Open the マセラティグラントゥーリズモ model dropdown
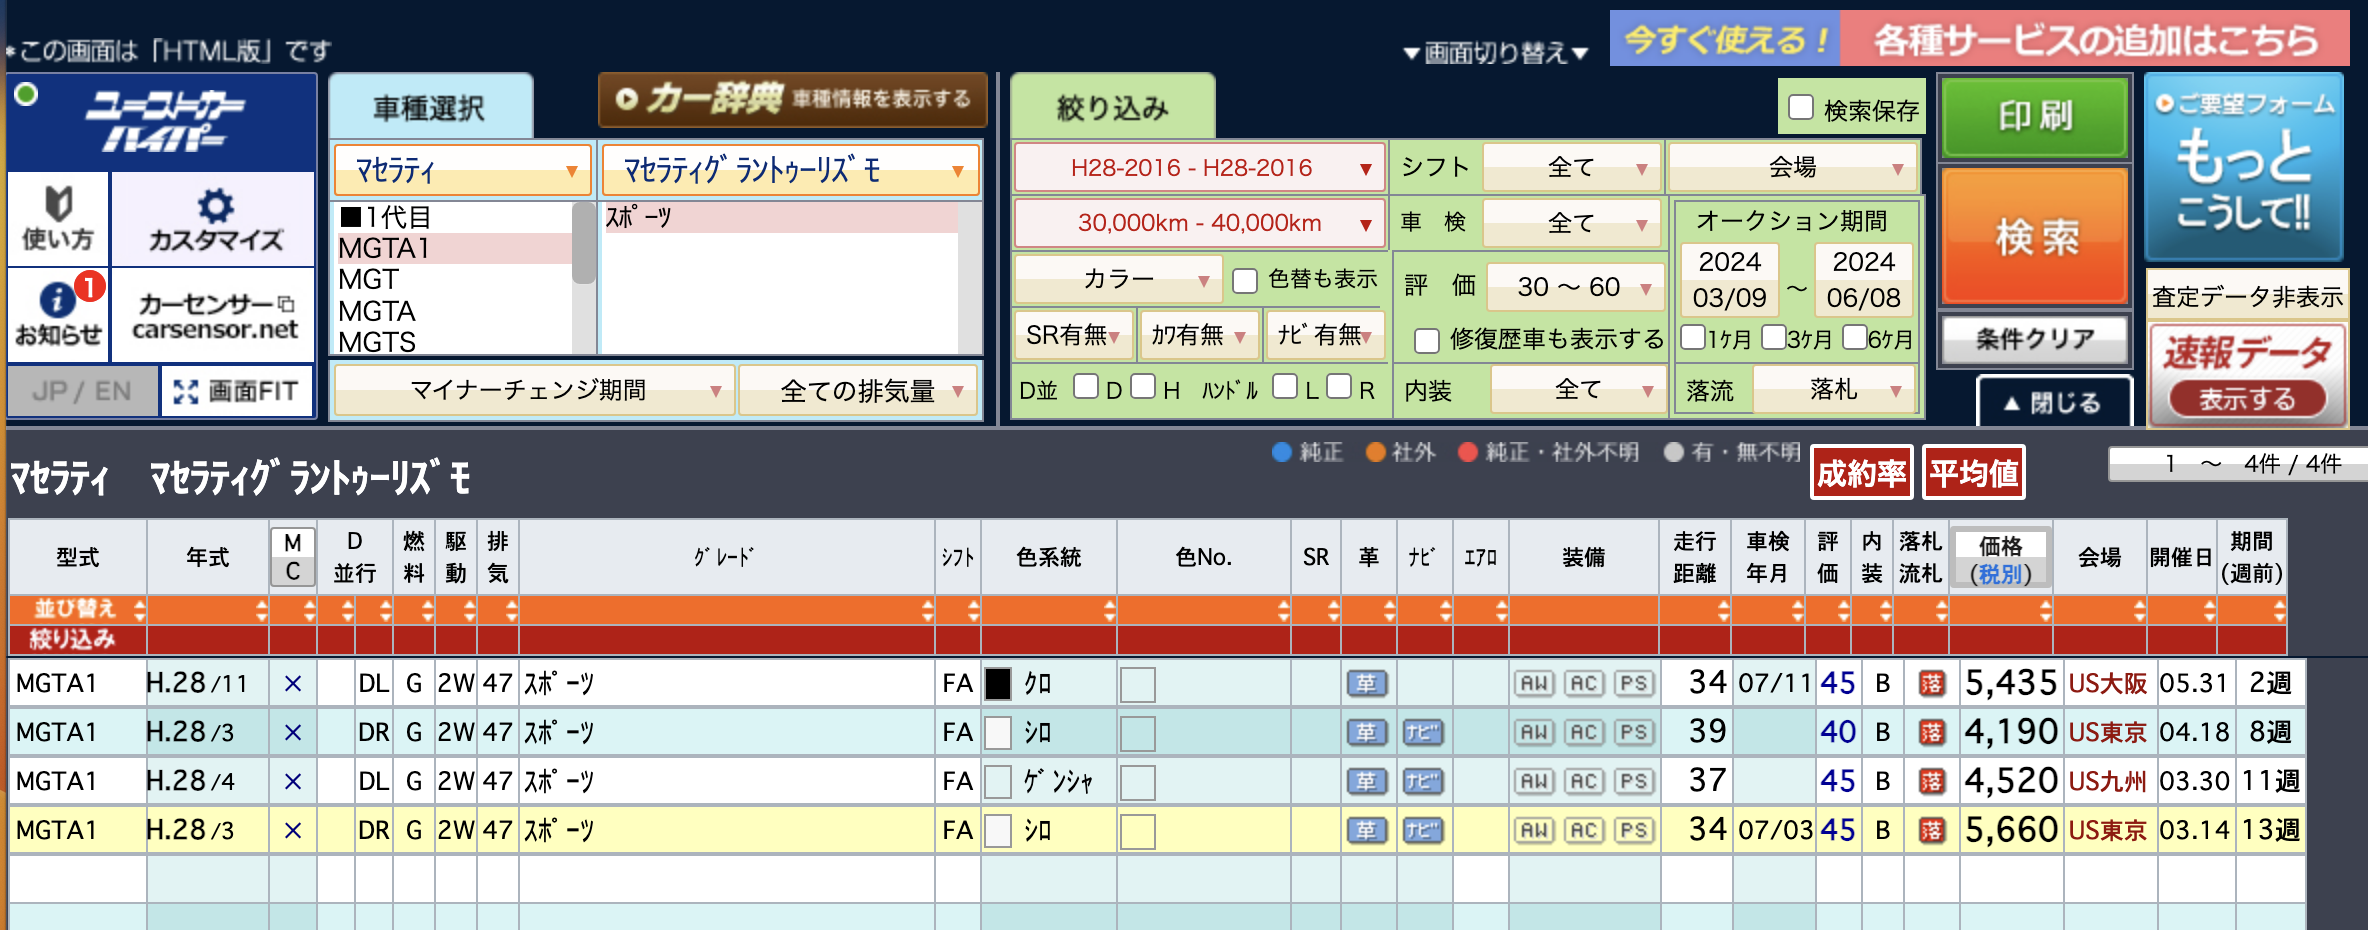 click(790, 170)
